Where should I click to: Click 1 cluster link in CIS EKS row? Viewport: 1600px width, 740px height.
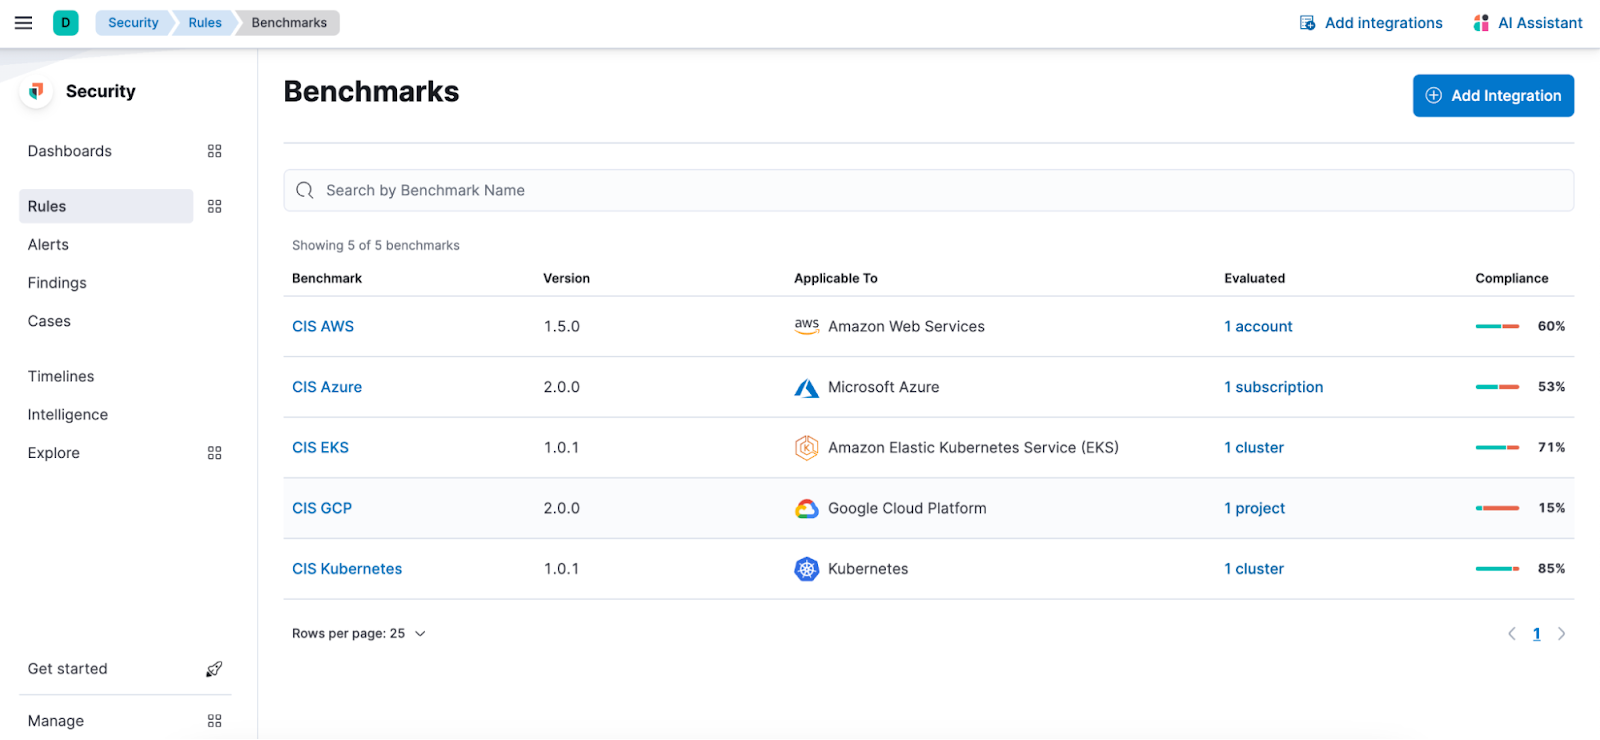pos(1254,448)
